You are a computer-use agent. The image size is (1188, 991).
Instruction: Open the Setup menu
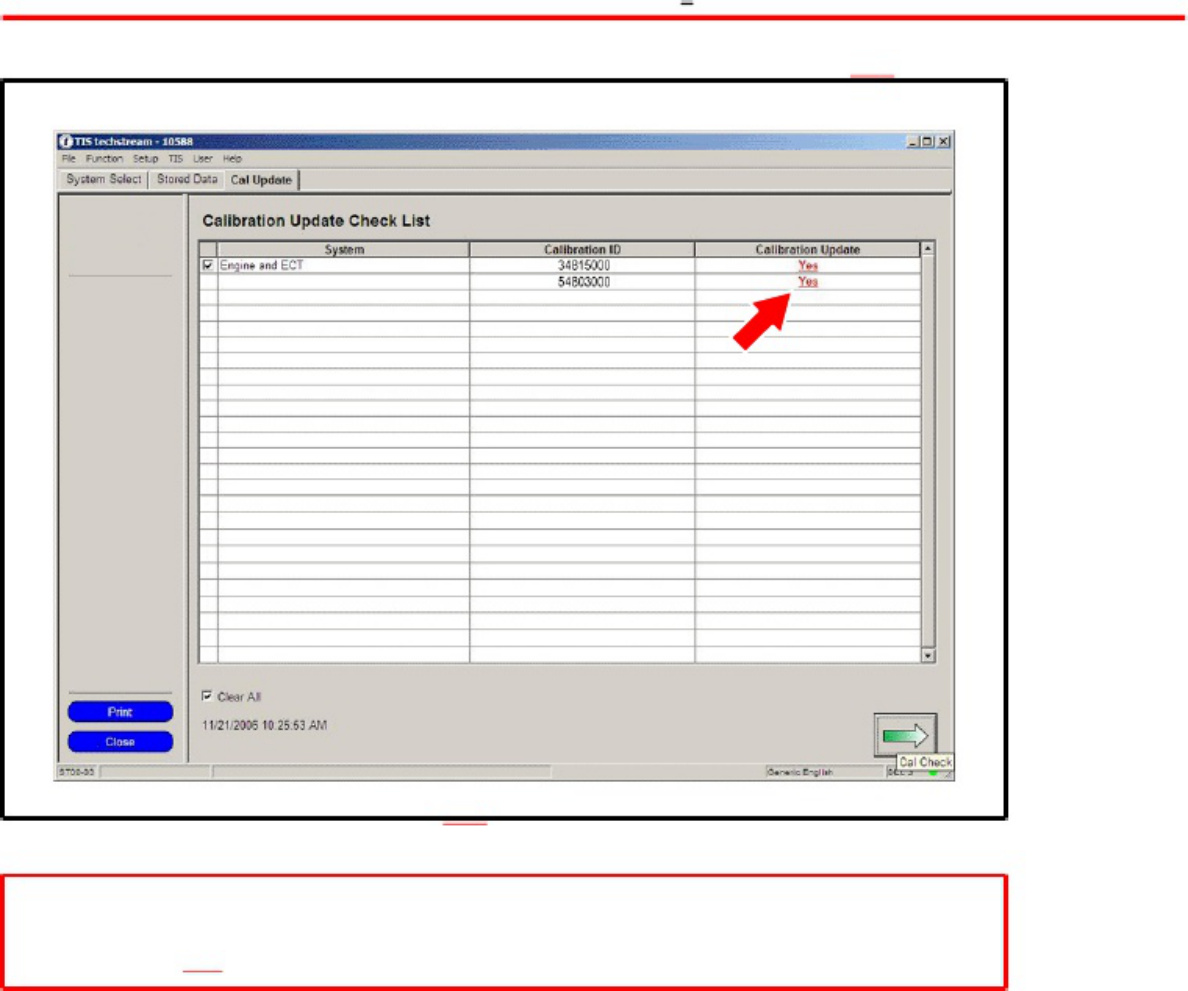click(145, 158)
